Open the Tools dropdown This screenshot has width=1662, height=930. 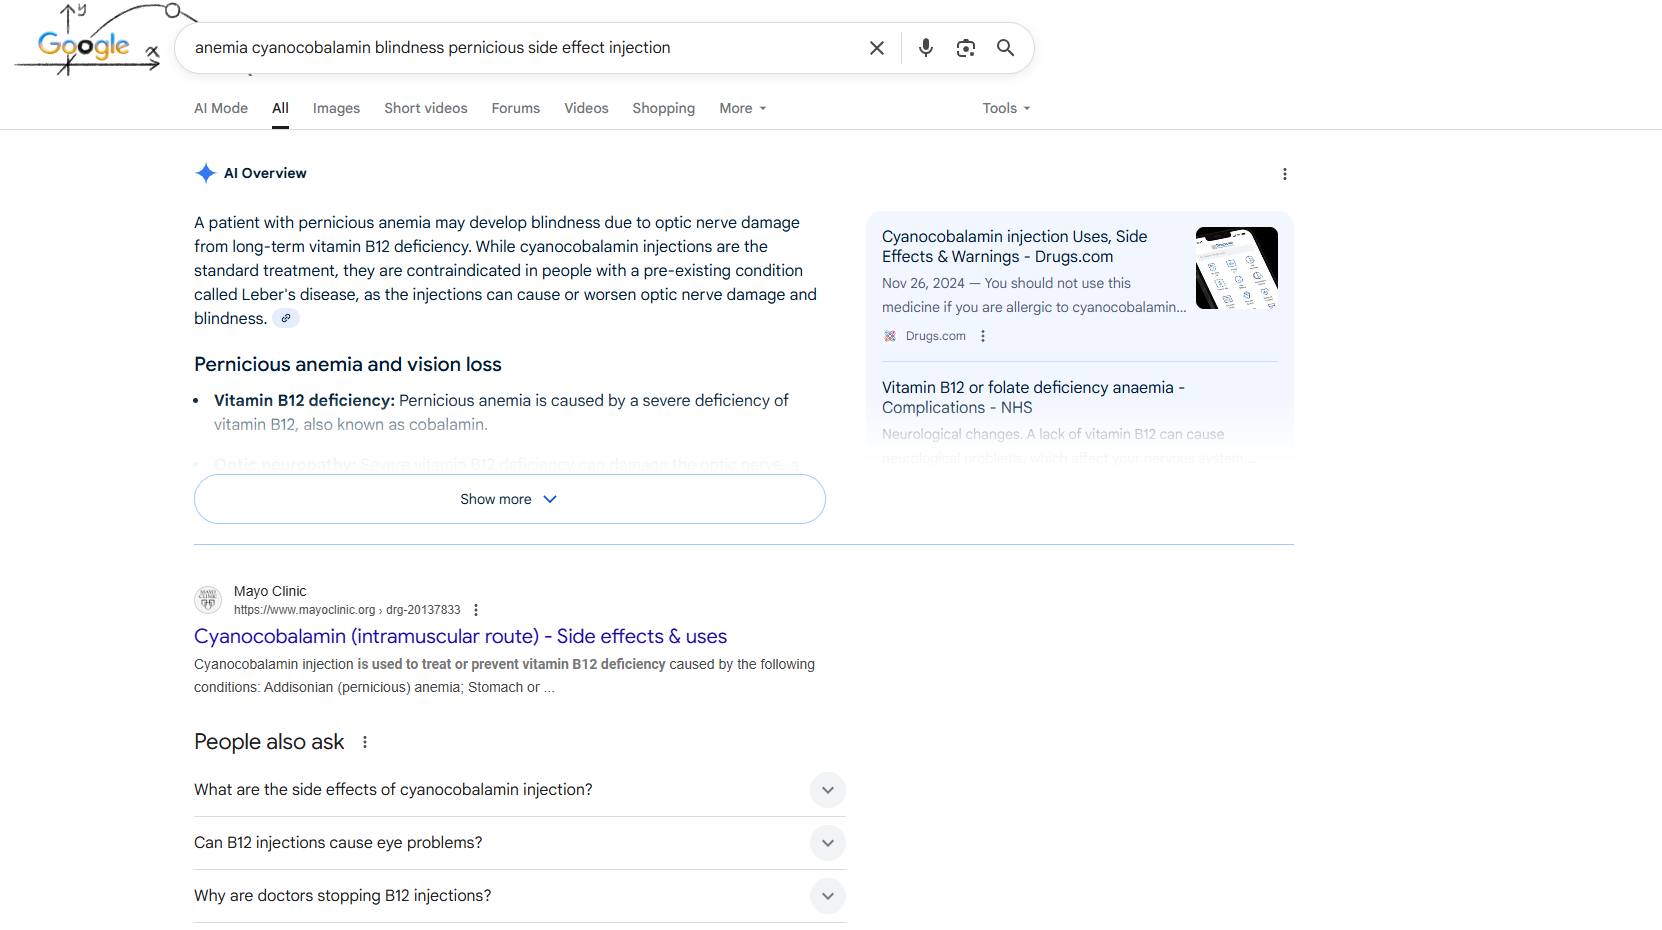click(1006, 108)
